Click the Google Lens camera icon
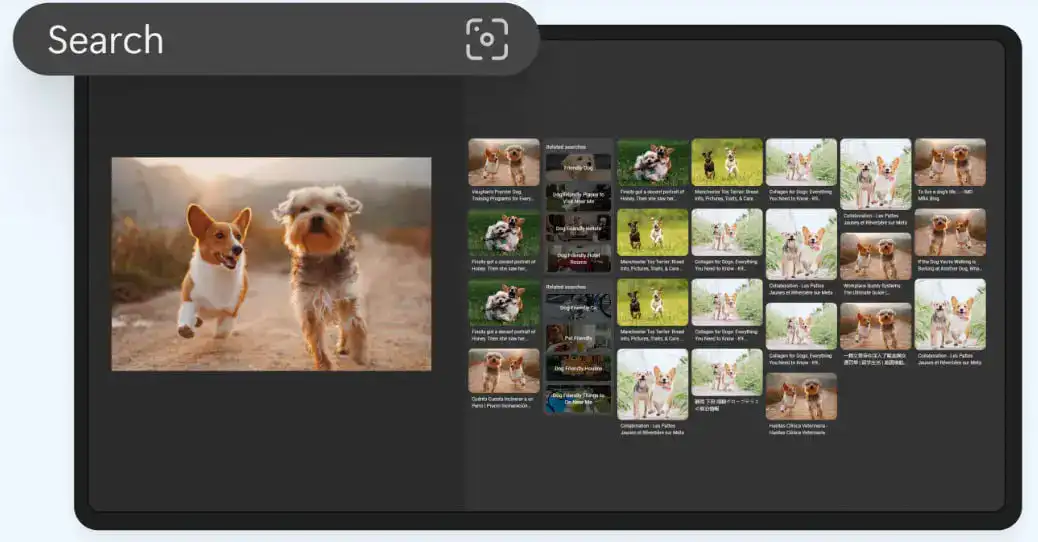The width and height of the screenshot is (1038, 542). point(487,40)
